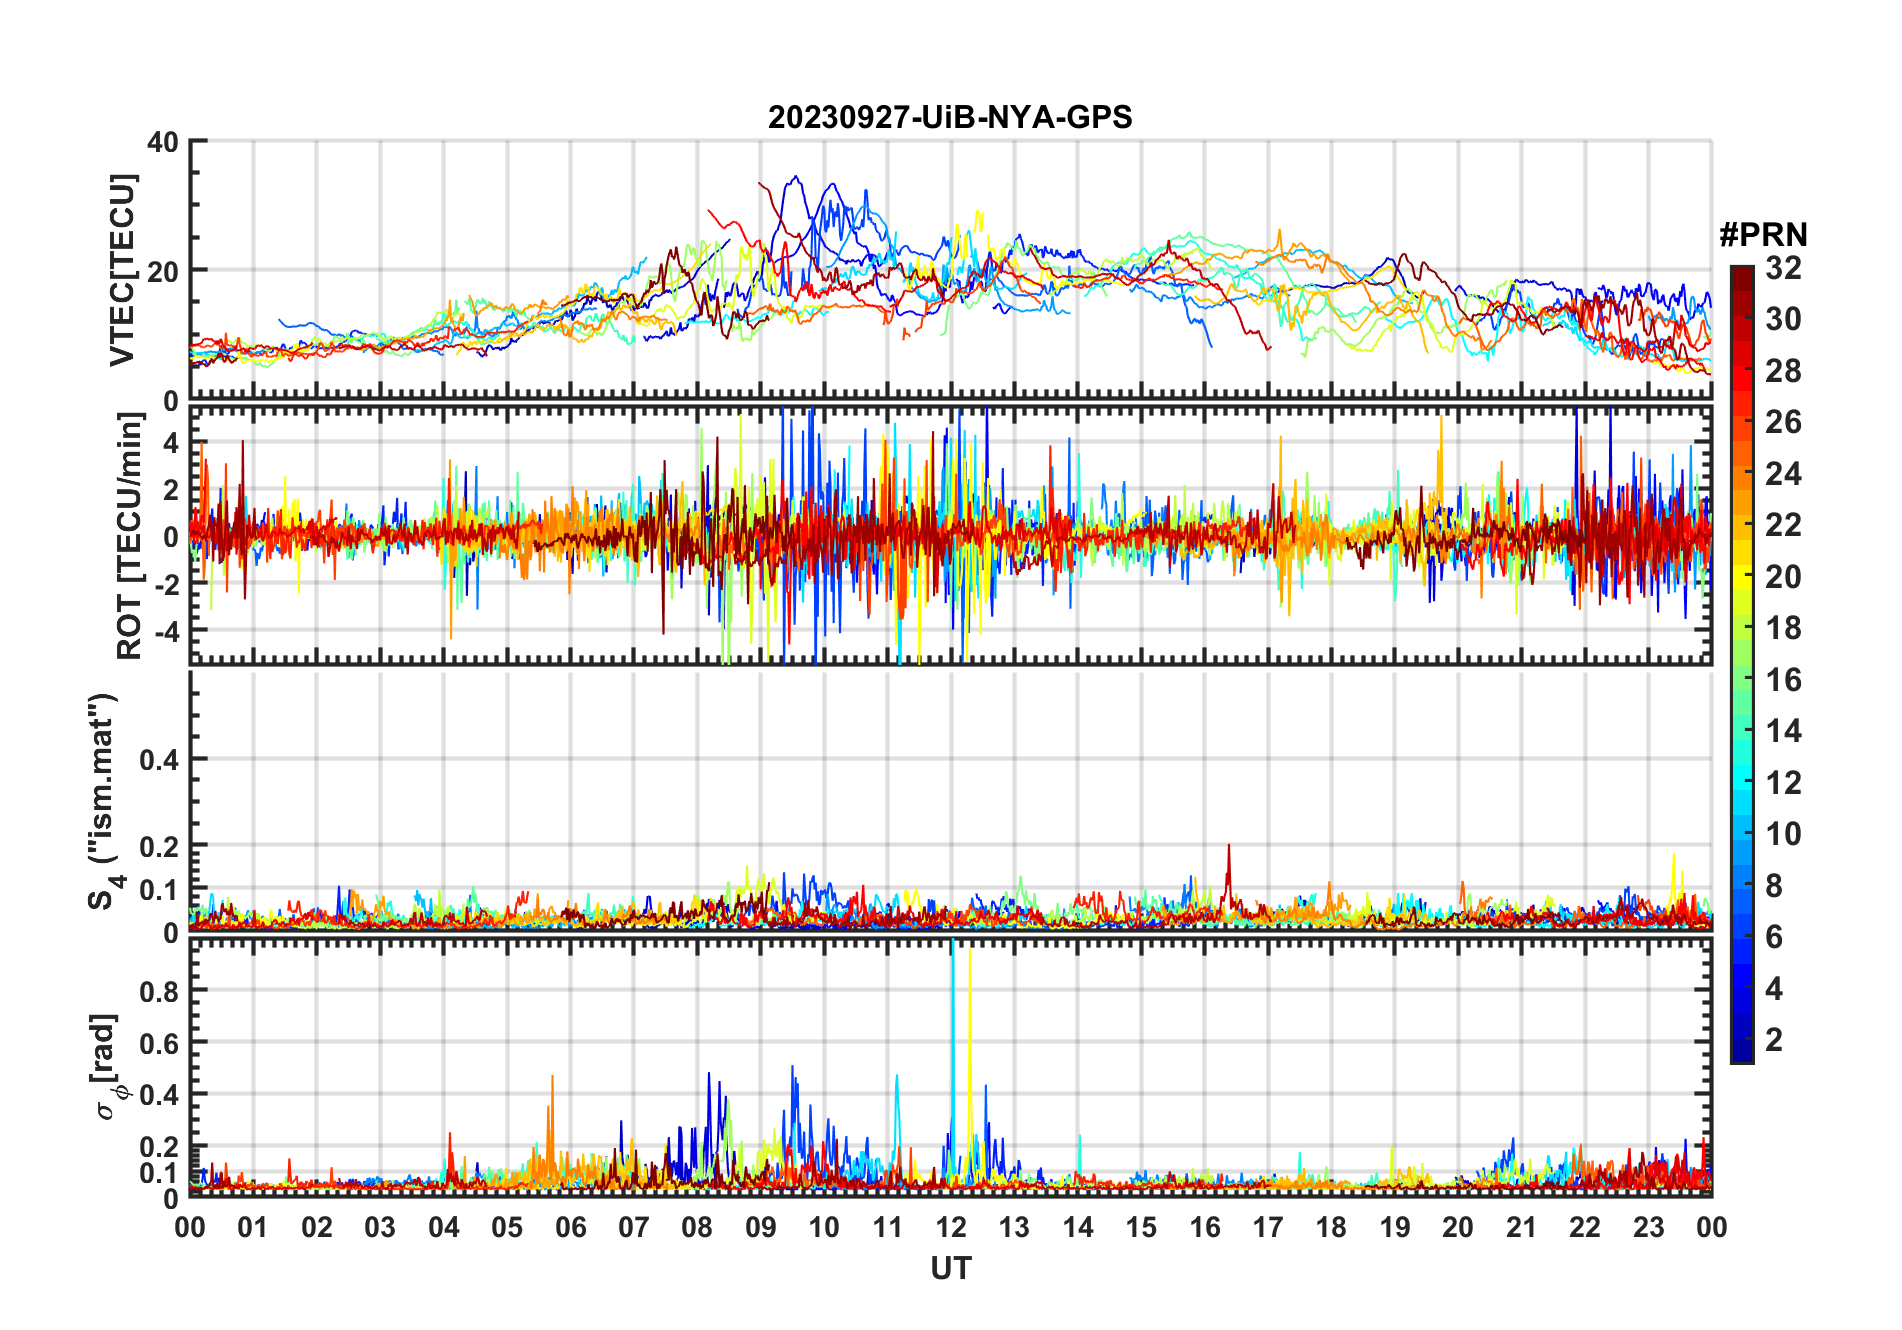Click x-axis tick label 11
The height and width of the screenshot is (1330, 1902).
point(888,1228)
